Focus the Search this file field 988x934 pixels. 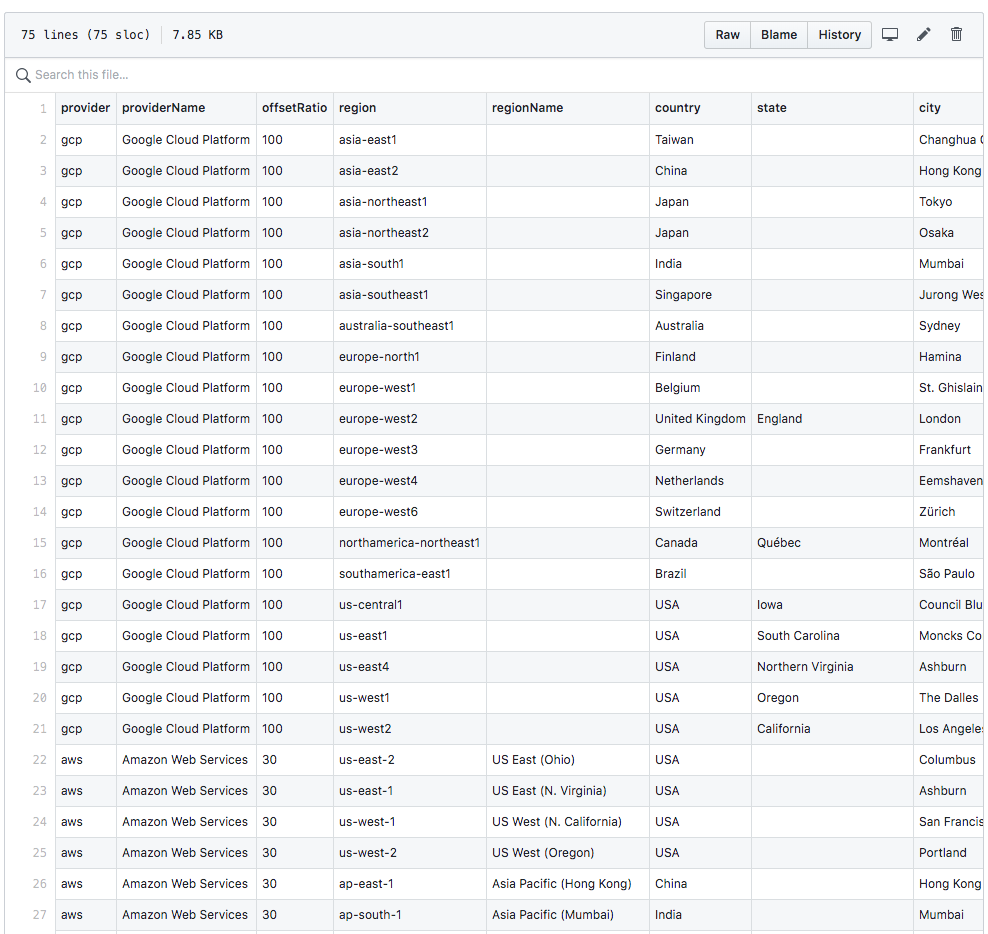[494, 75]
